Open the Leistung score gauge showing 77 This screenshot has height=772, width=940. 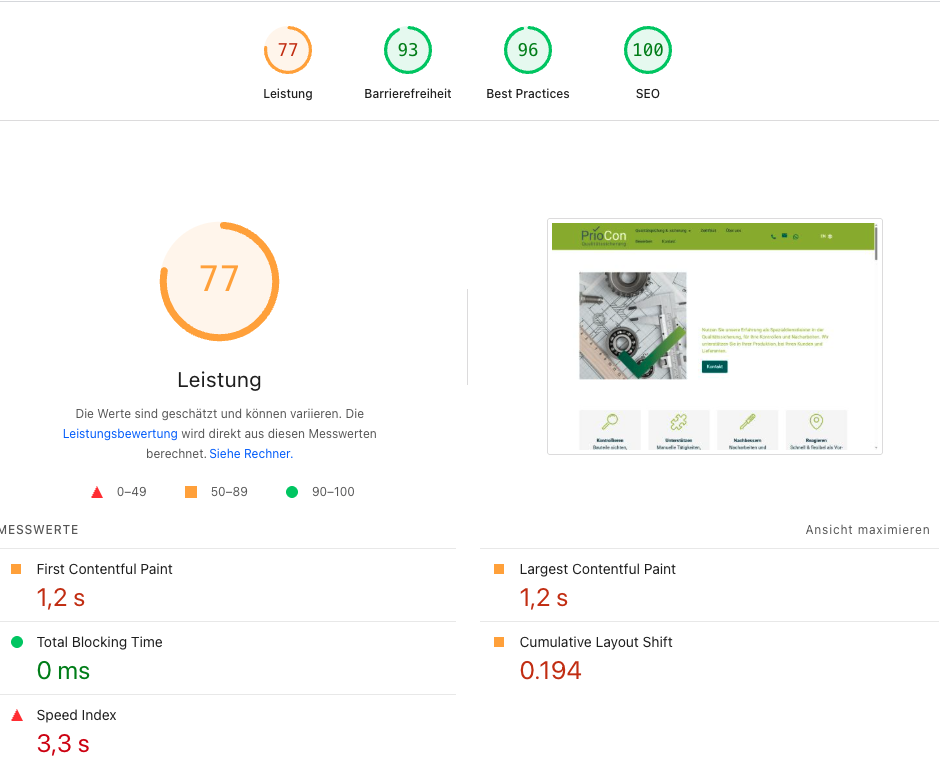tap(288, 50)
